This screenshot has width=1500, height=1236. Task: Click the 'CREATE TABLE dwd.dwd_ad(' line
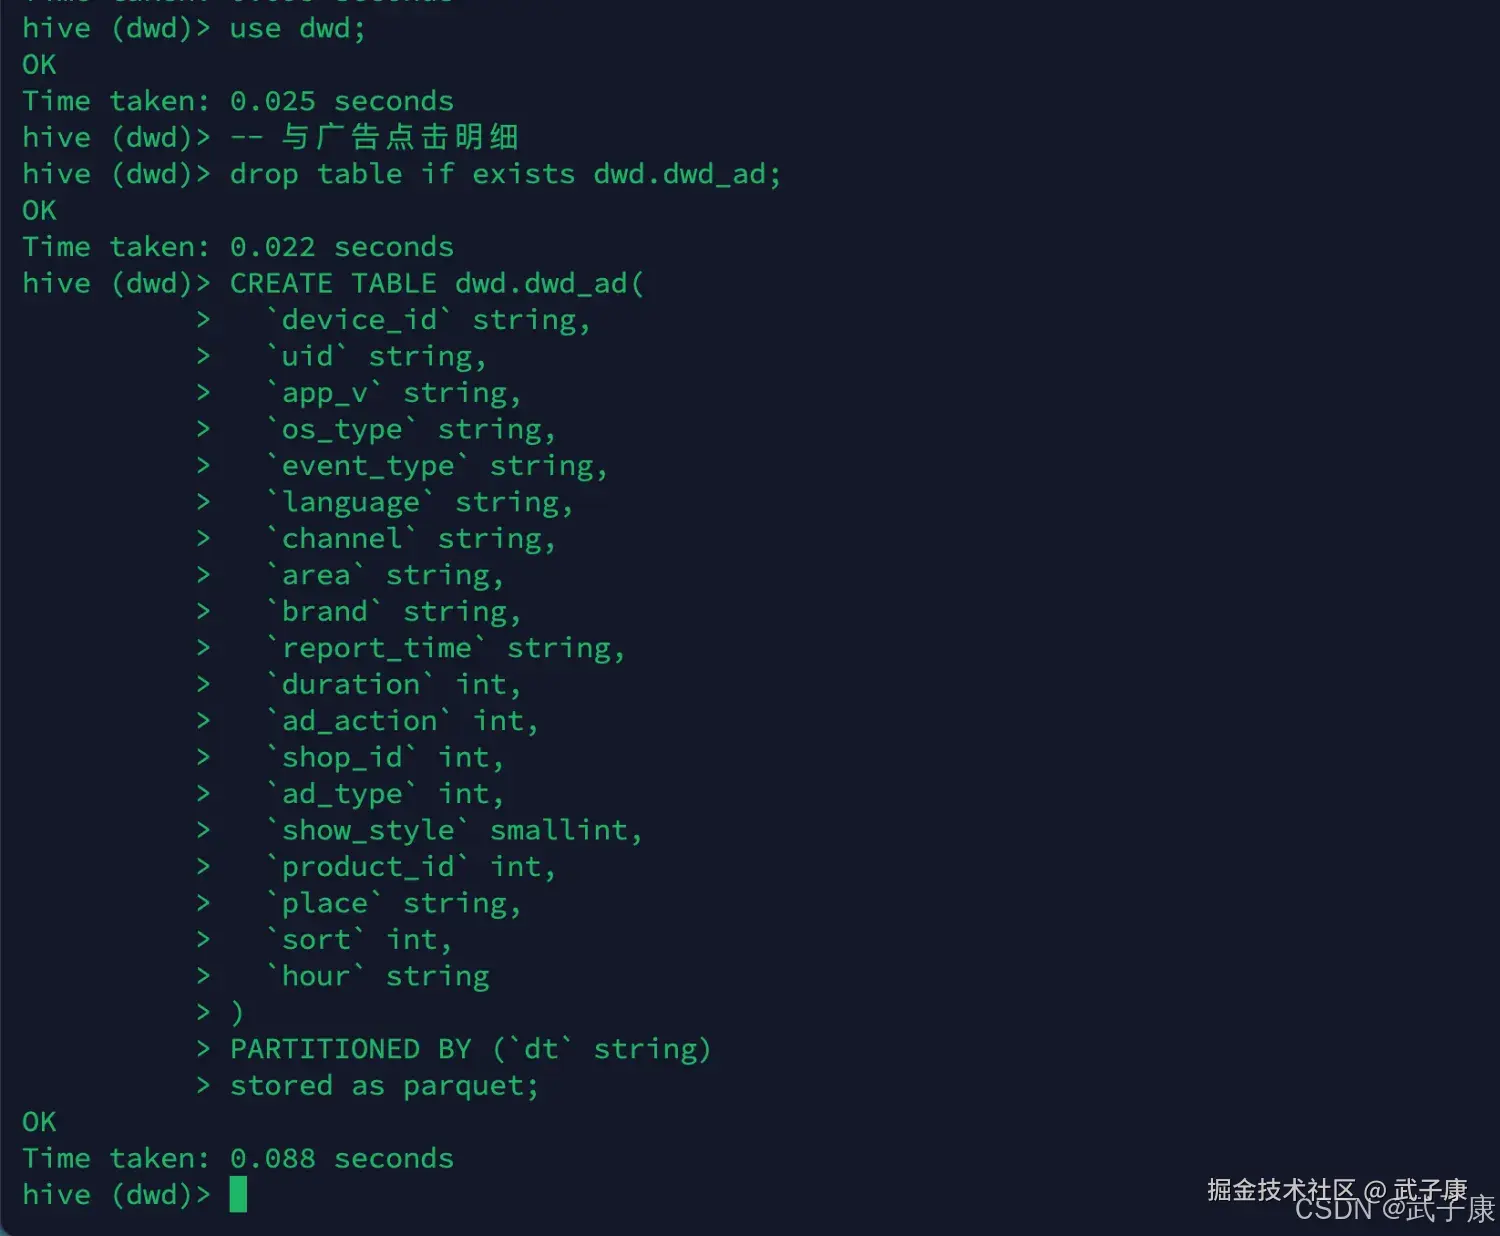[437, 283]
